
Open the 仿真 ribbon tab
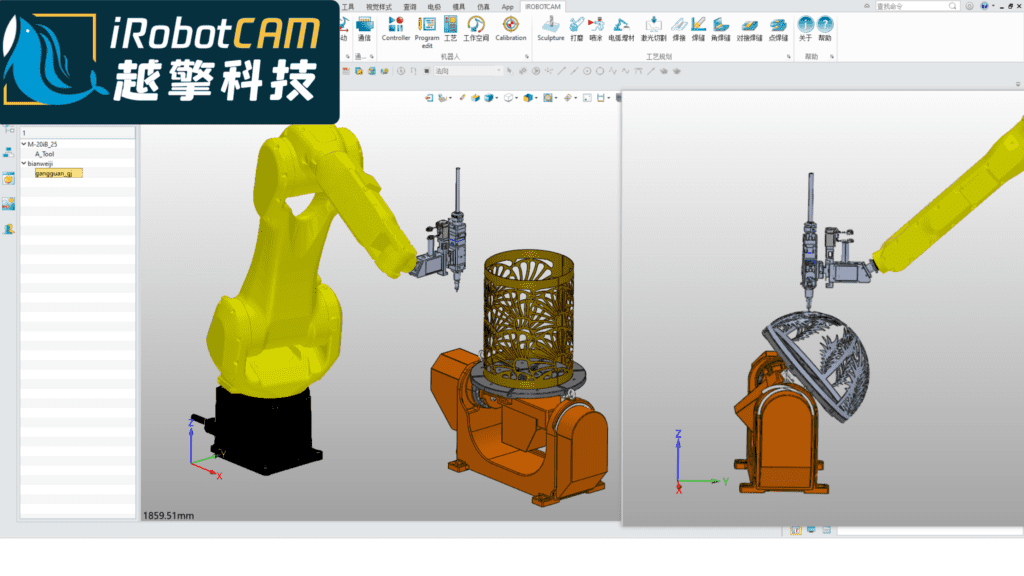484,6
